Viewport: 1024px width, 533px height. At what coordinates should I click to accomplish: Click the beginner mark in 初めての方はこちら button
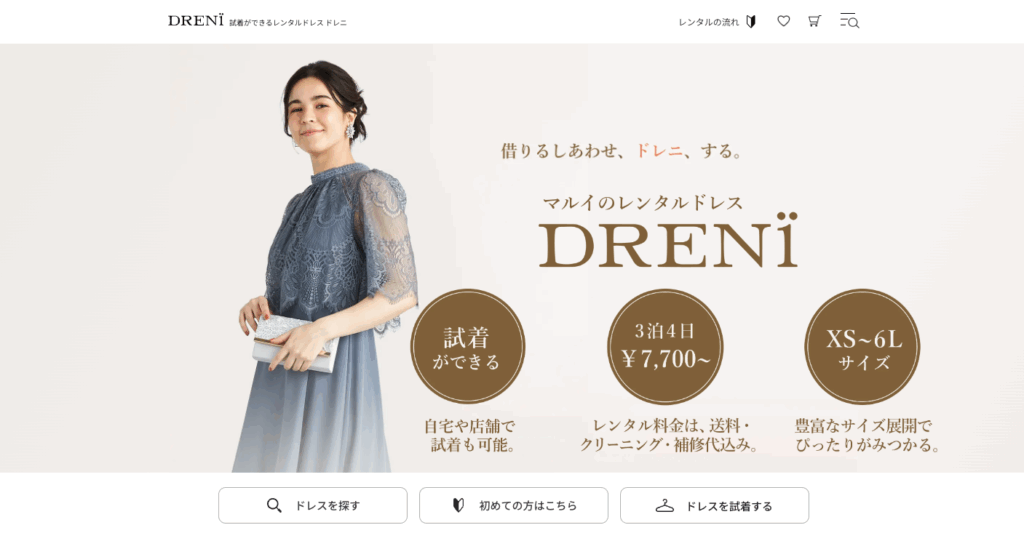pyautogui.click(x=458, y=506)
